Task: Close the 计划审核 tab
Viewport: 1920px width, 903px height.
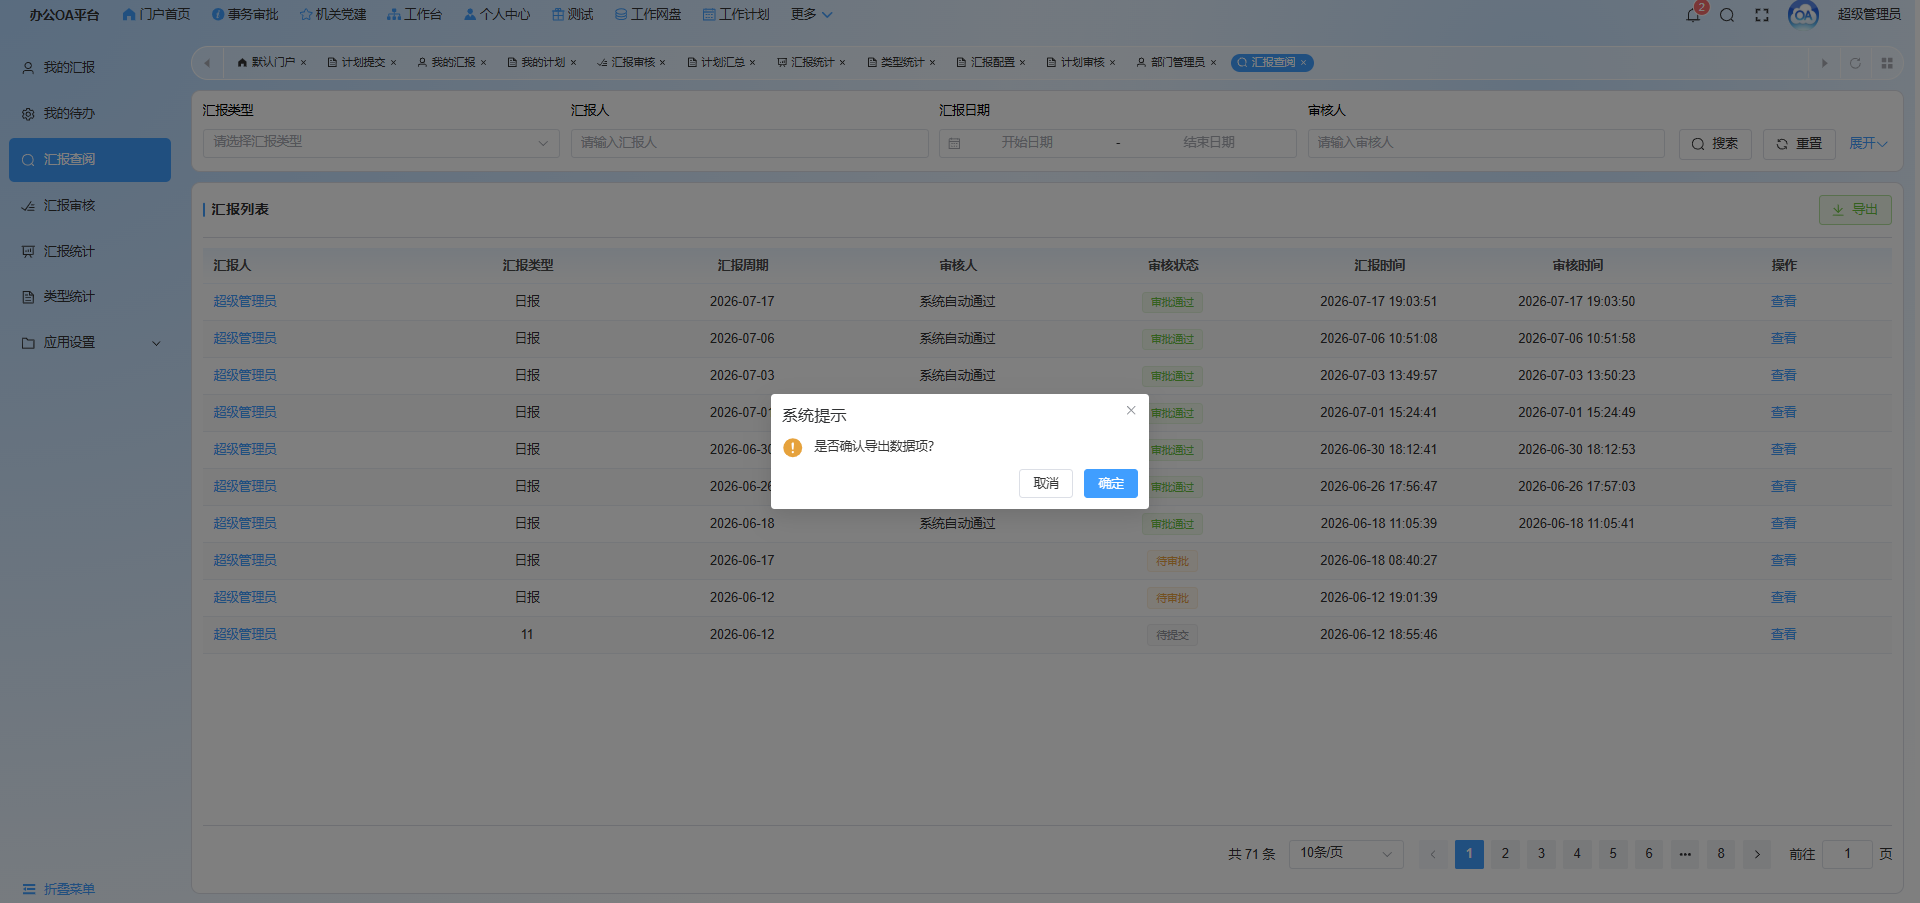Action: (1112, 62)
